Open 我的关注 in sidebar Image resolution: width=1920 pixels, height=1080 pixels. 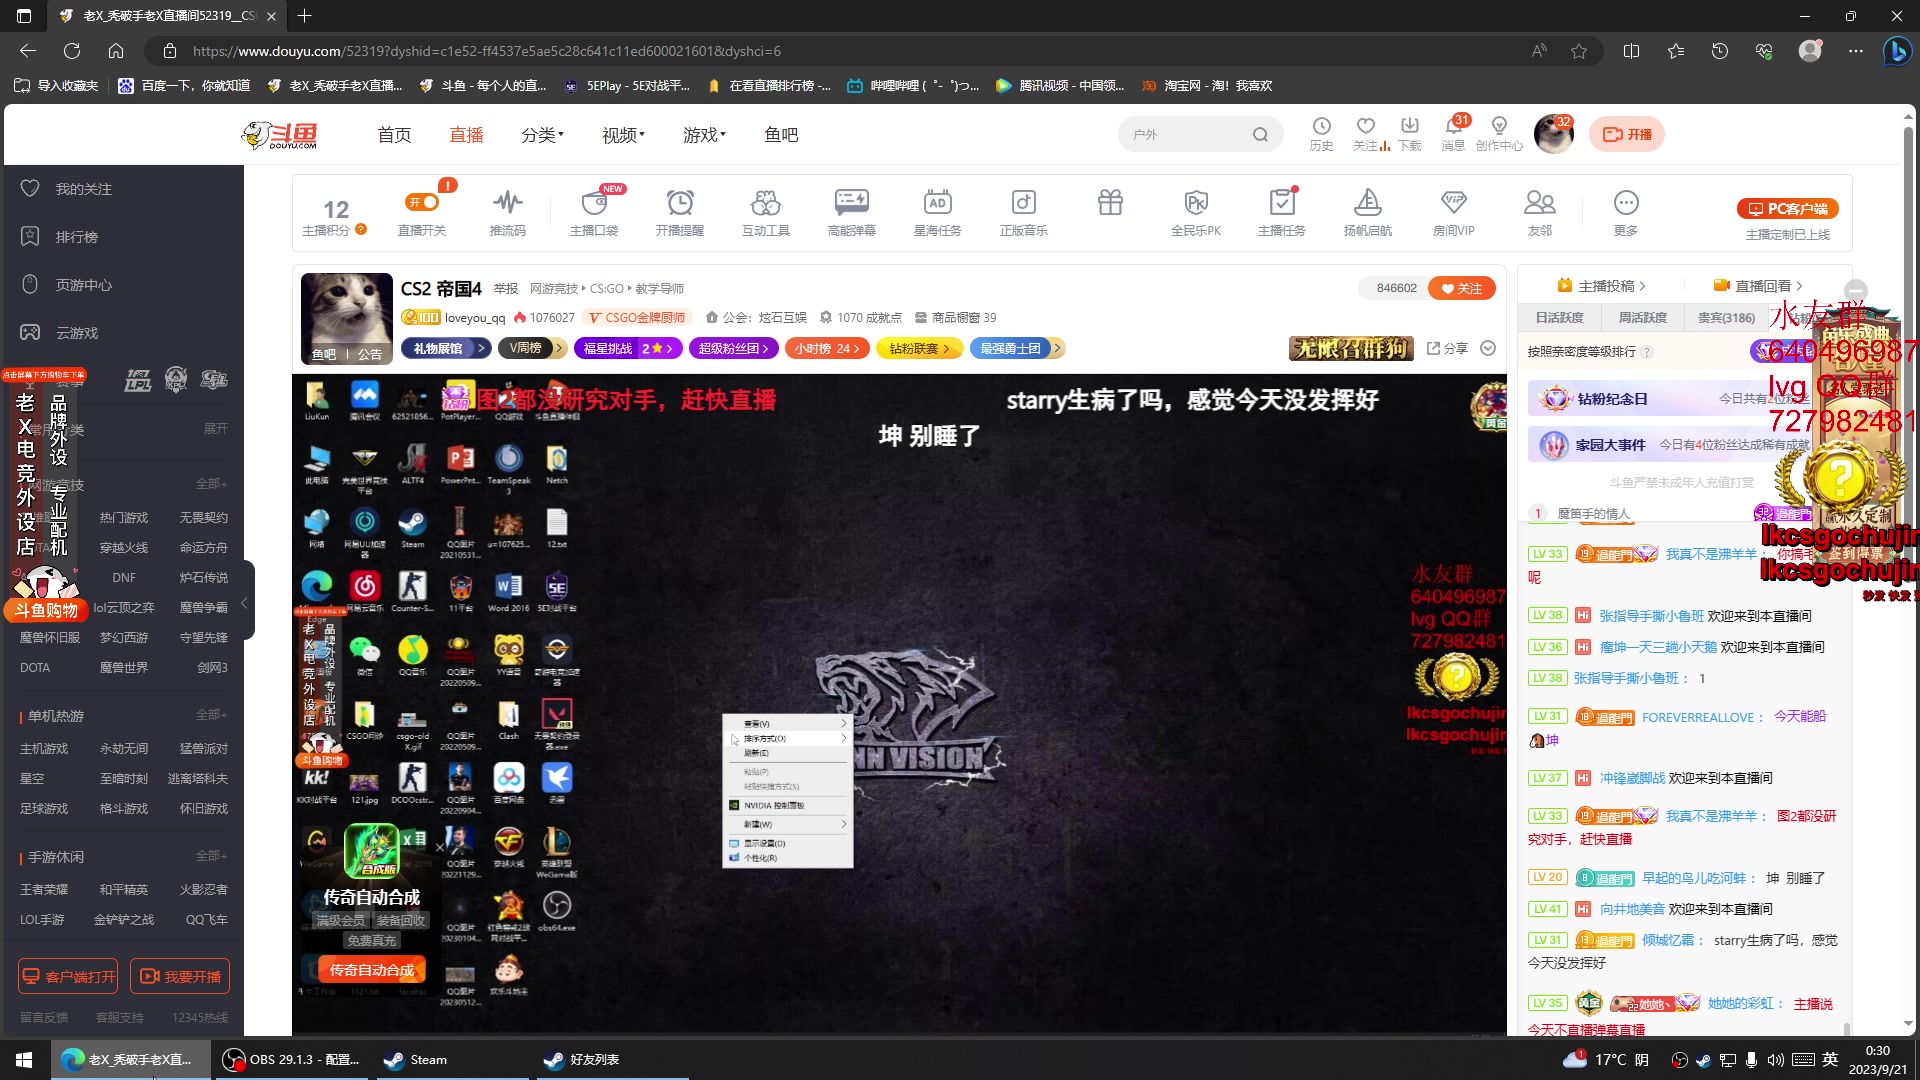(x=83, y=189)
